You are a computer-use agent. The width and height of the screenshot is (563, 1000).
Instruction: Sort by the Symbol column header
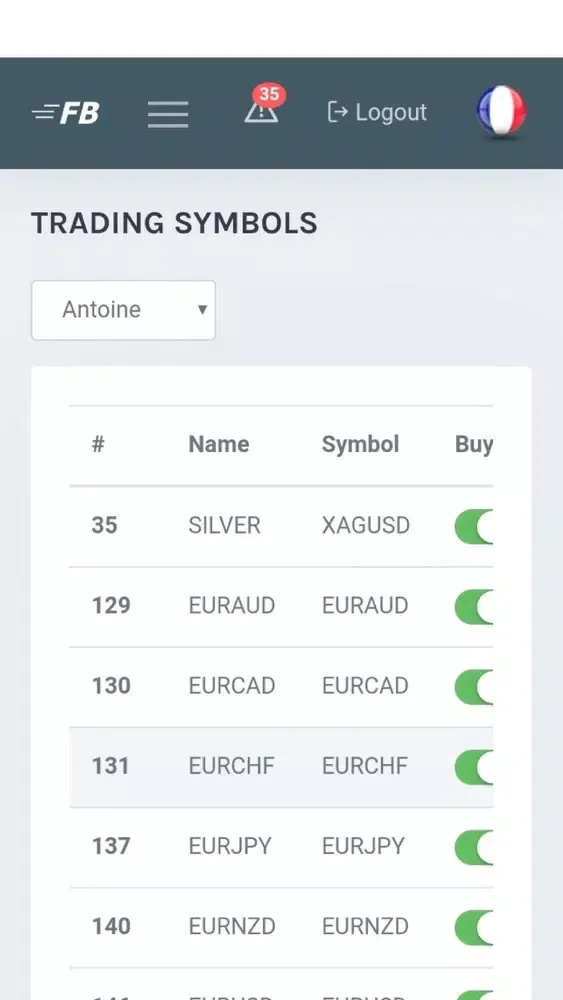coord(360,445)
